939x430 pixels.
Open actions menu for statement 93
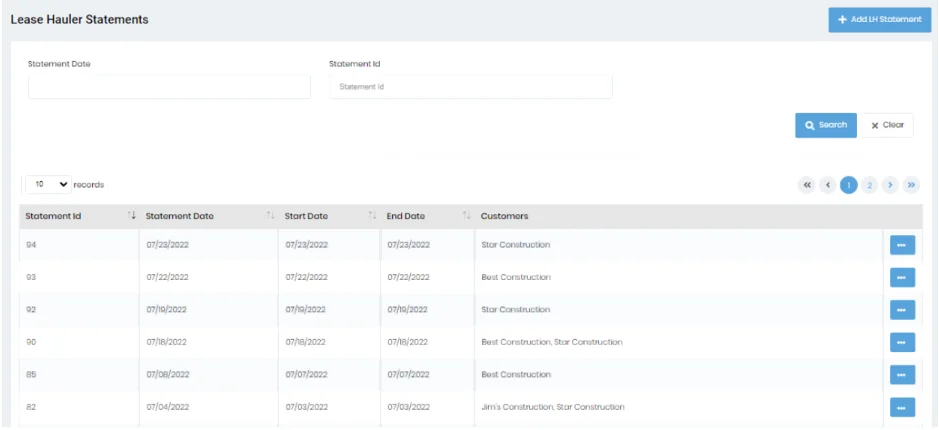pos(902,277)
